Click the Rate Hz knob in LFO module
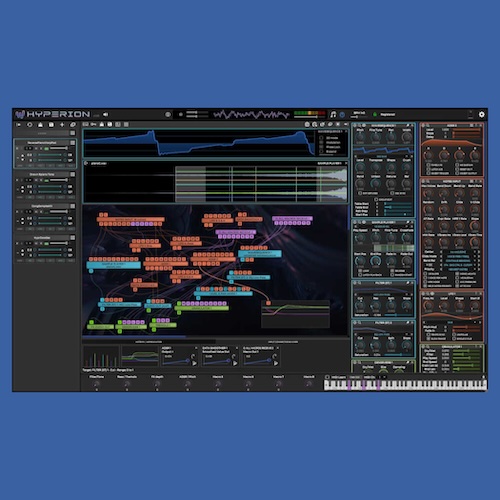Image resolution: width=500 pixels, height=500 pixels. click(428, 305)
